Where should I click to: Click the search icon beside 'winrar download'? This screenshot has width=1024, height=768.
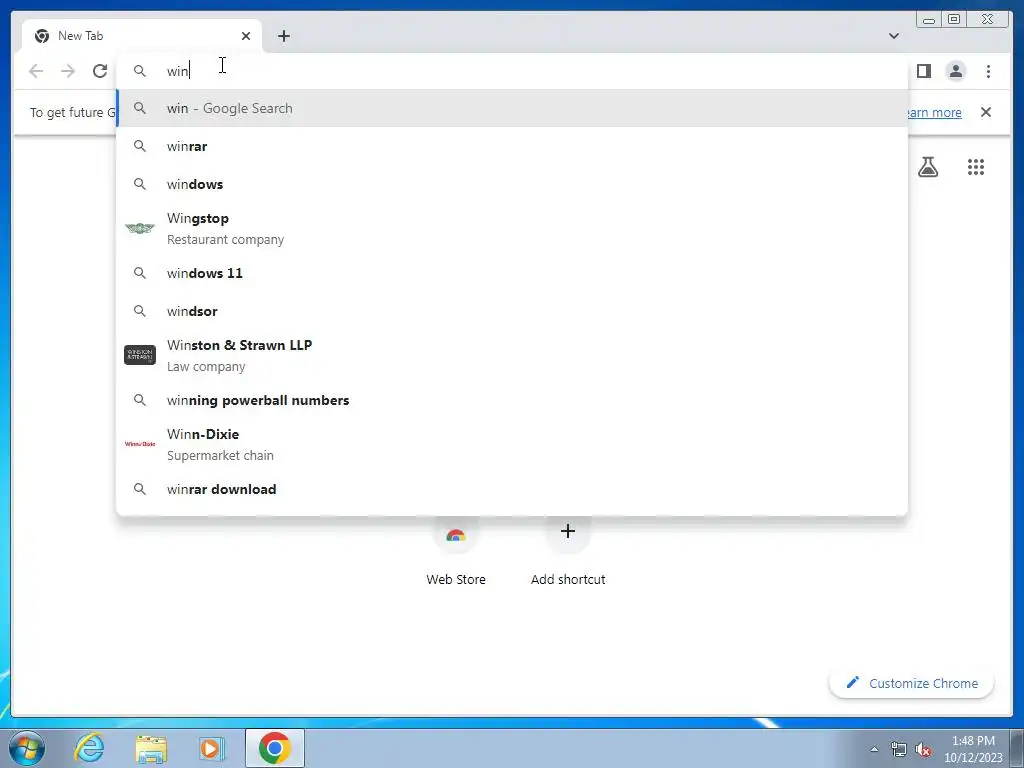[140, 489]
